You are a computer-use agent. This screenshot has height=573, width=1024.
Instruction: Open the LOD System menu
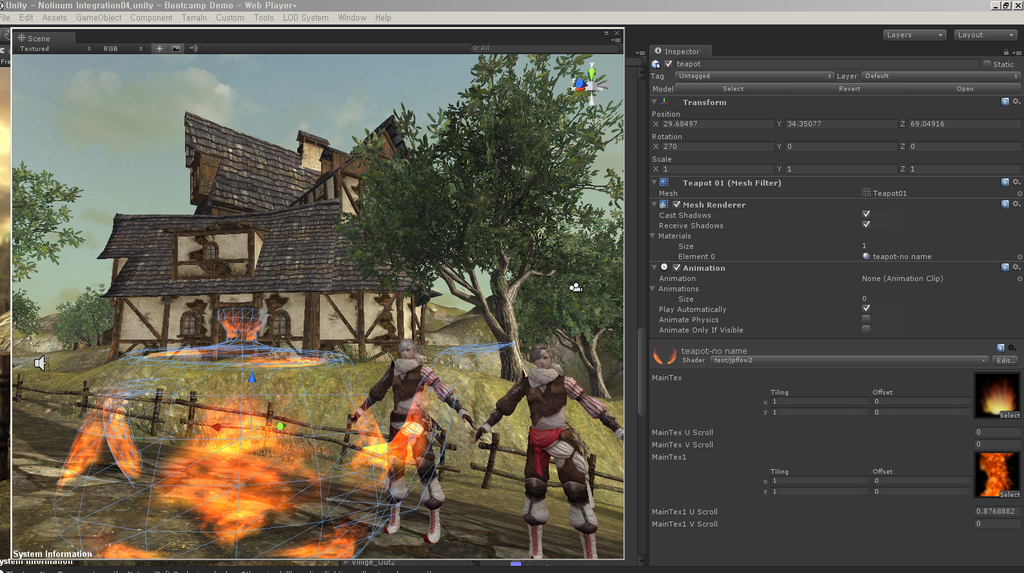[306, 18]
